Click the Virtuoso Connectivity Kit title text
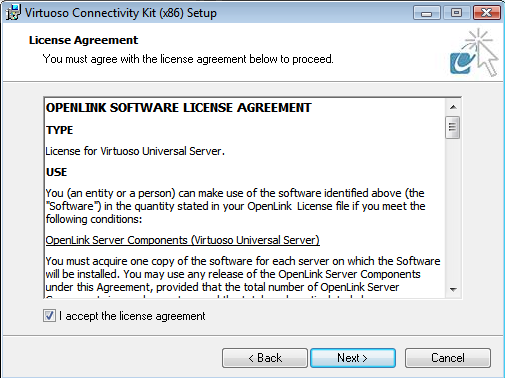Image resolution: width=505 pixels, height=378 pixels. tap(121, 13)
